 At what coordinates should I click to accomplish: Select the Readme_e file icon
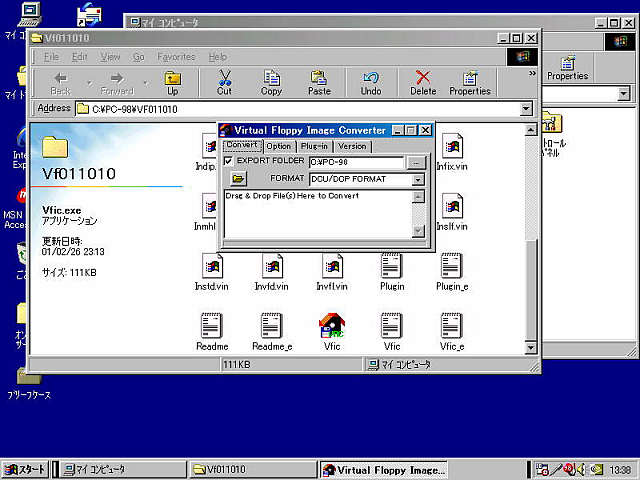[272, 331]
